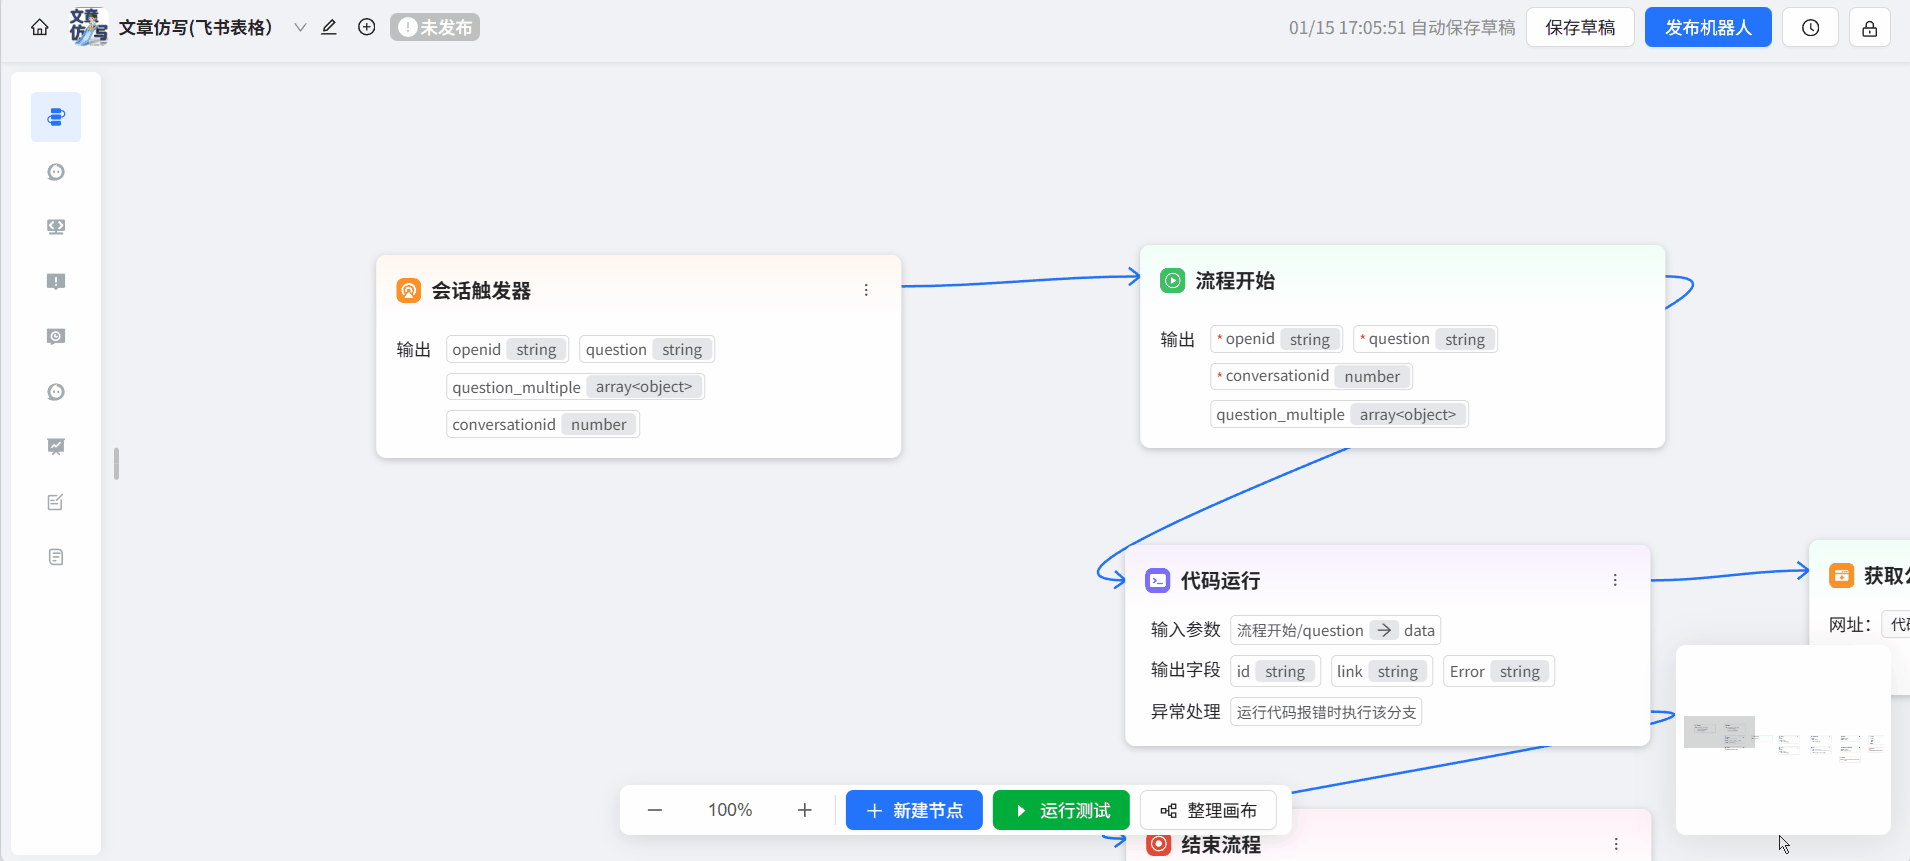Click 整理画布 button
The height and width of the screenshot is (861, 1910).
coord(1208,810)
